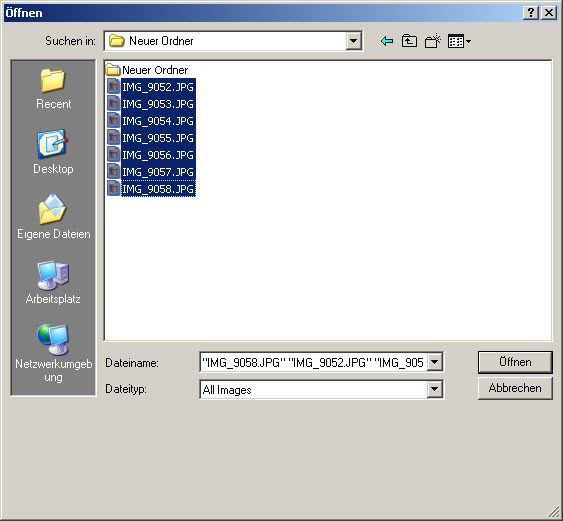Open the view menu icon
Viewport: 563px width, 521px height.
click(459, 41)
